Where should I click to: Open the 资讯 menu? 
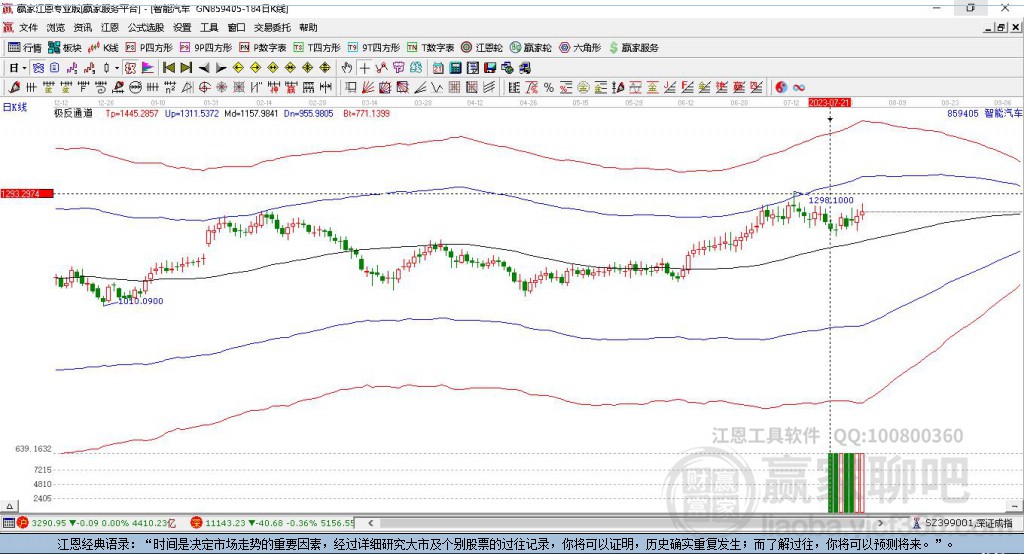(x=82, y=27)
